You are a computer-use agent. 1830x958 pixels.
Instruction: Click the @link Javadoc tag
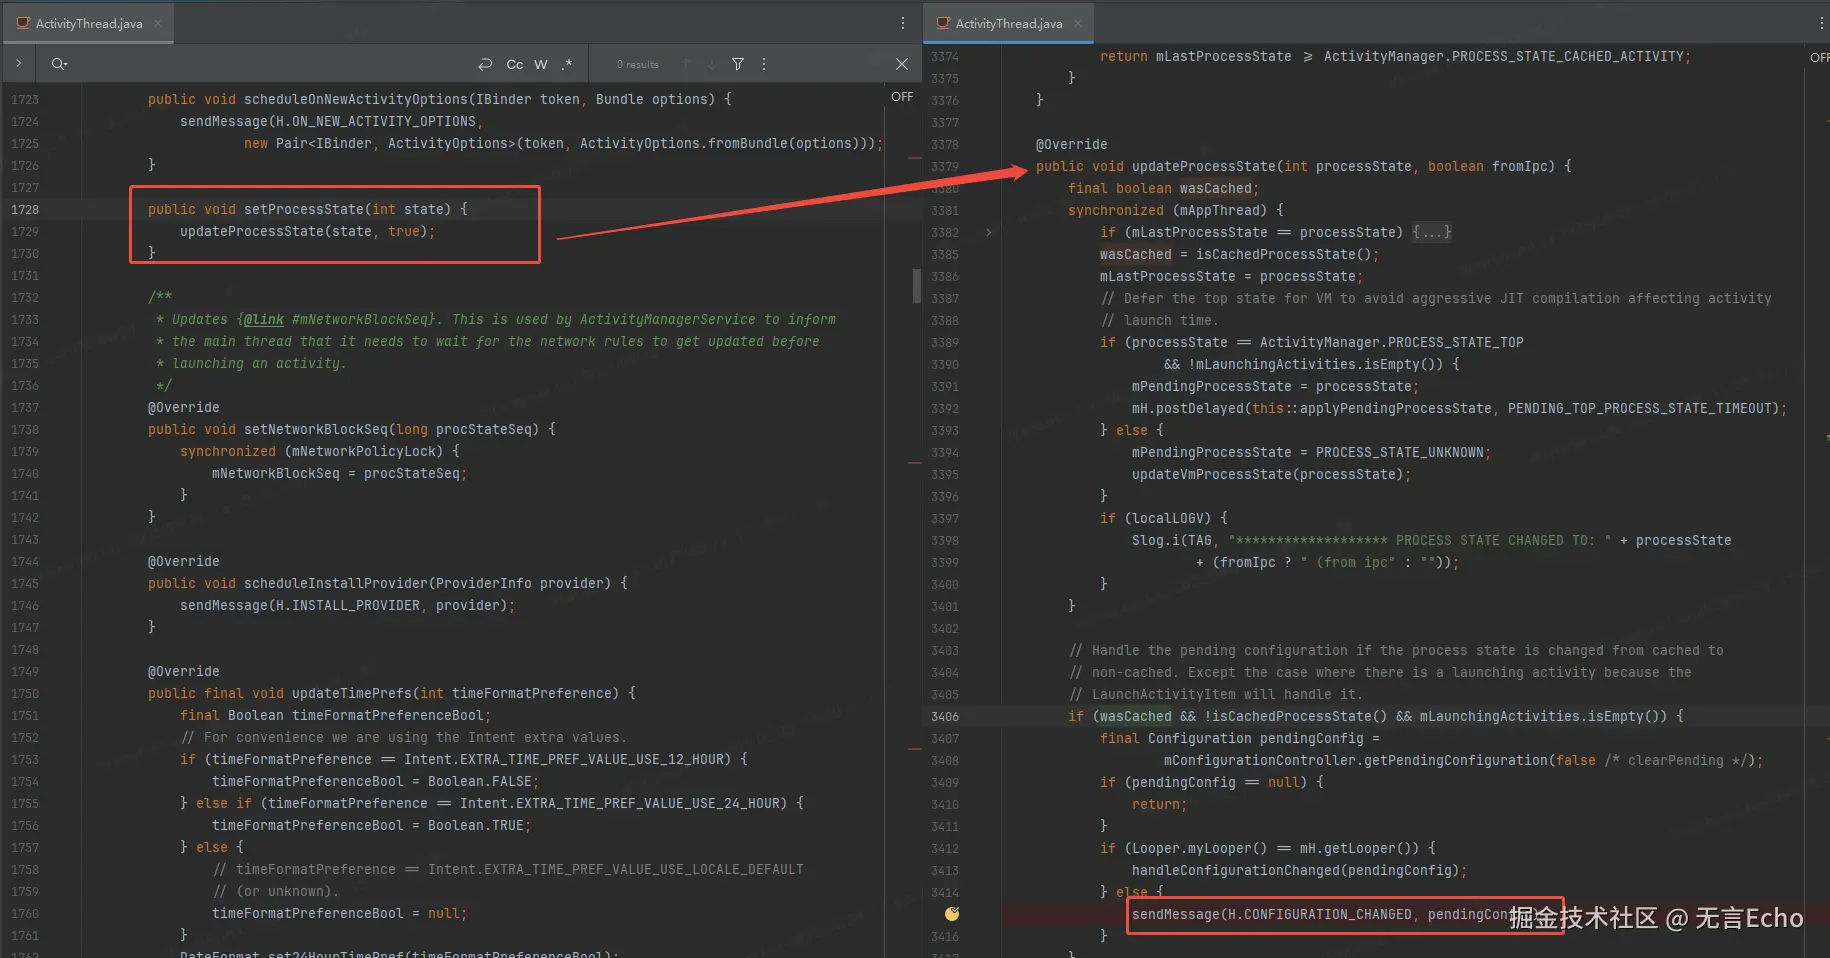(x=264, y=320)
